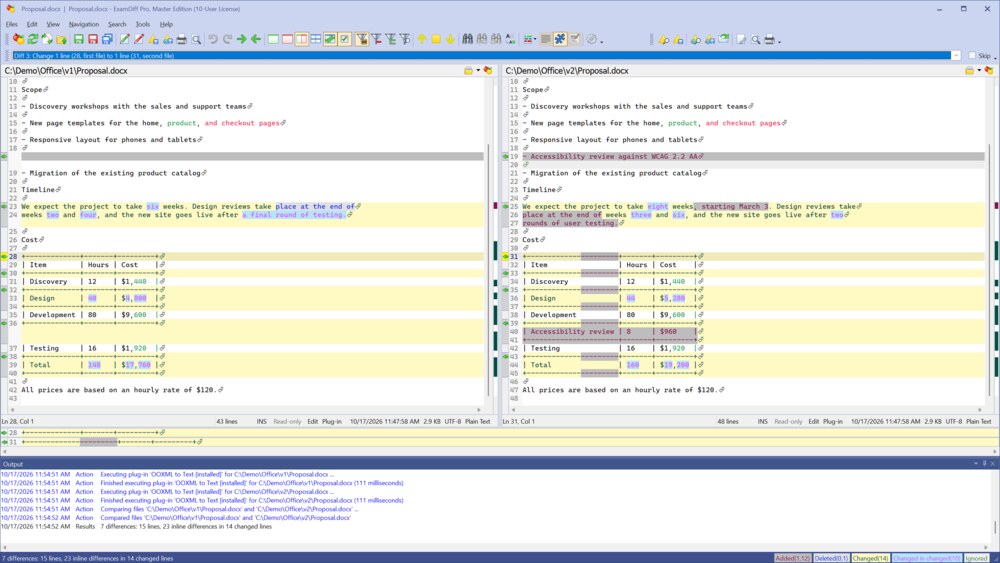Toggle the second funnel filter with red mark

pos(376,40)
